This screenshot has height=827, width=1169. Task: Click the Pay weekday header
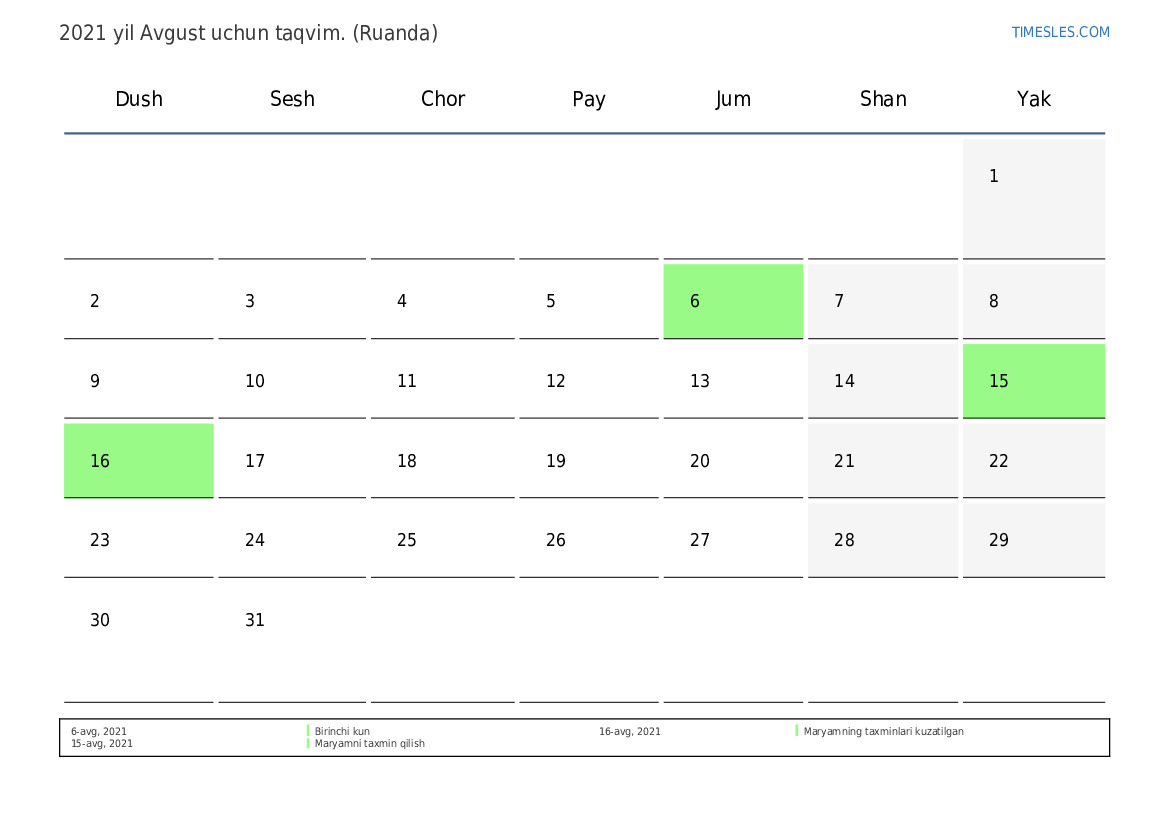pyautogui.click(x=589, y=99)
